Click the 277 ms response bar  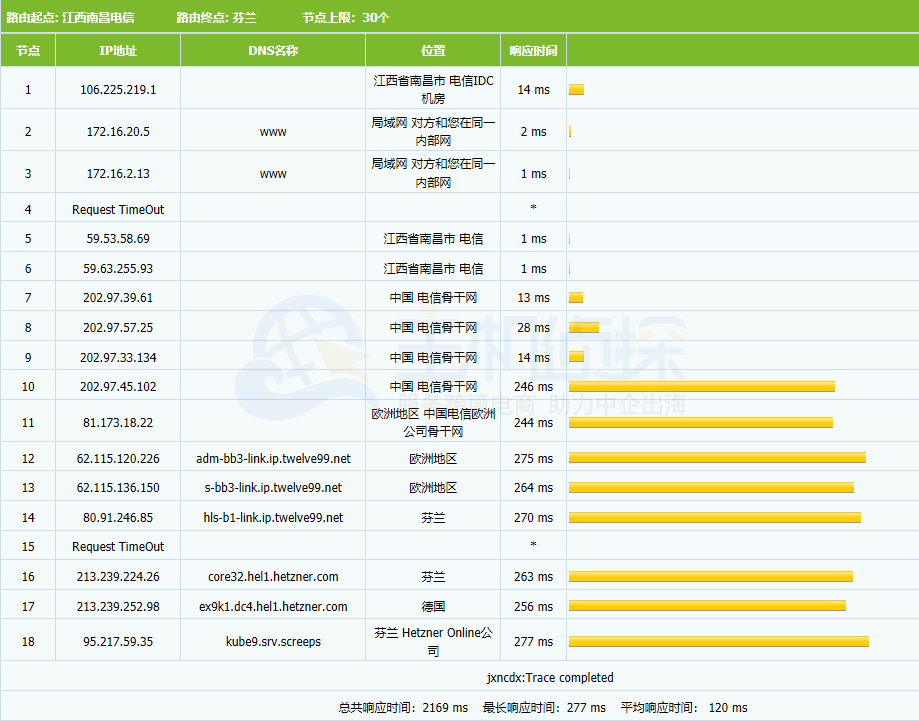click(718, 642)
